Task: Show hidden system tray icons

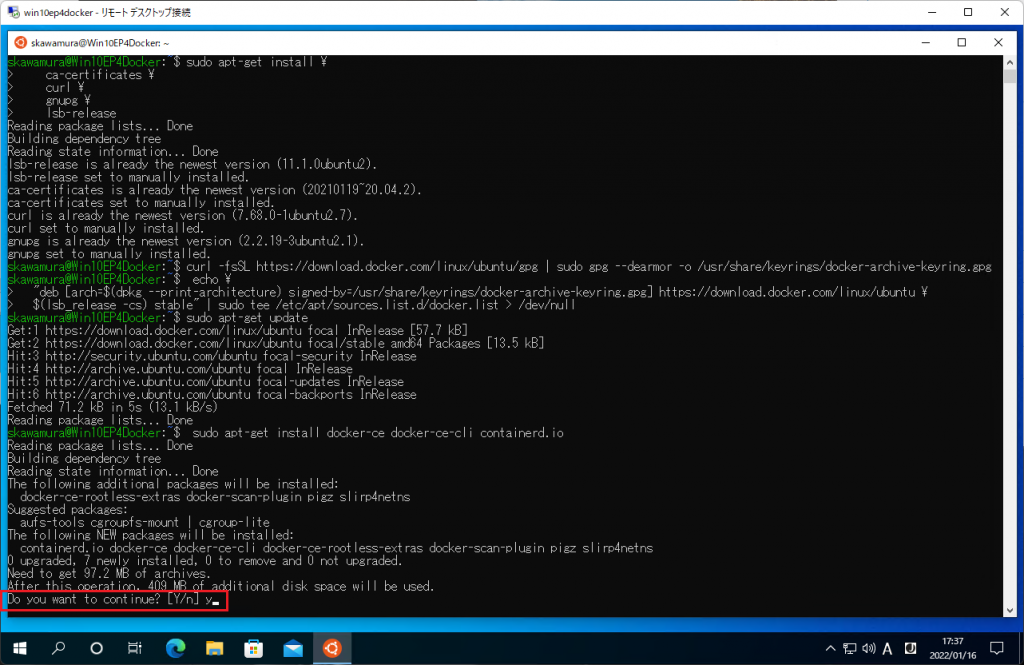Action: tap(830, 648)
